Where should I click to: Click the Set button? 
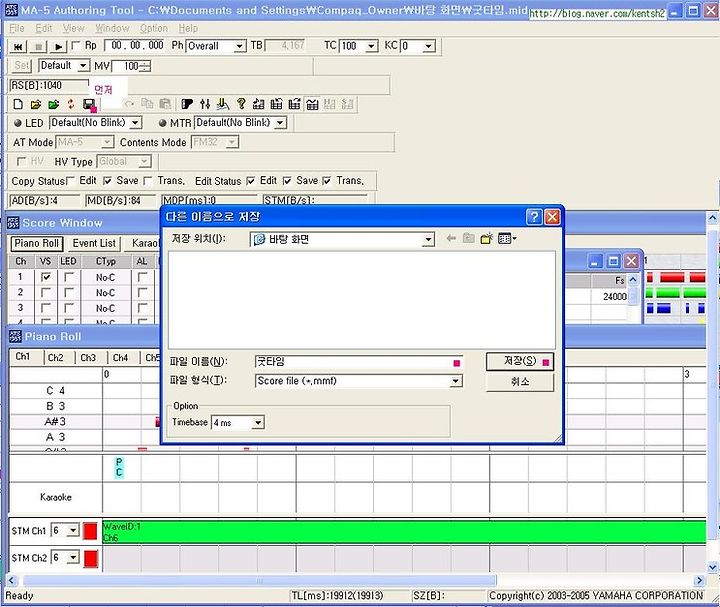point(22,66)
